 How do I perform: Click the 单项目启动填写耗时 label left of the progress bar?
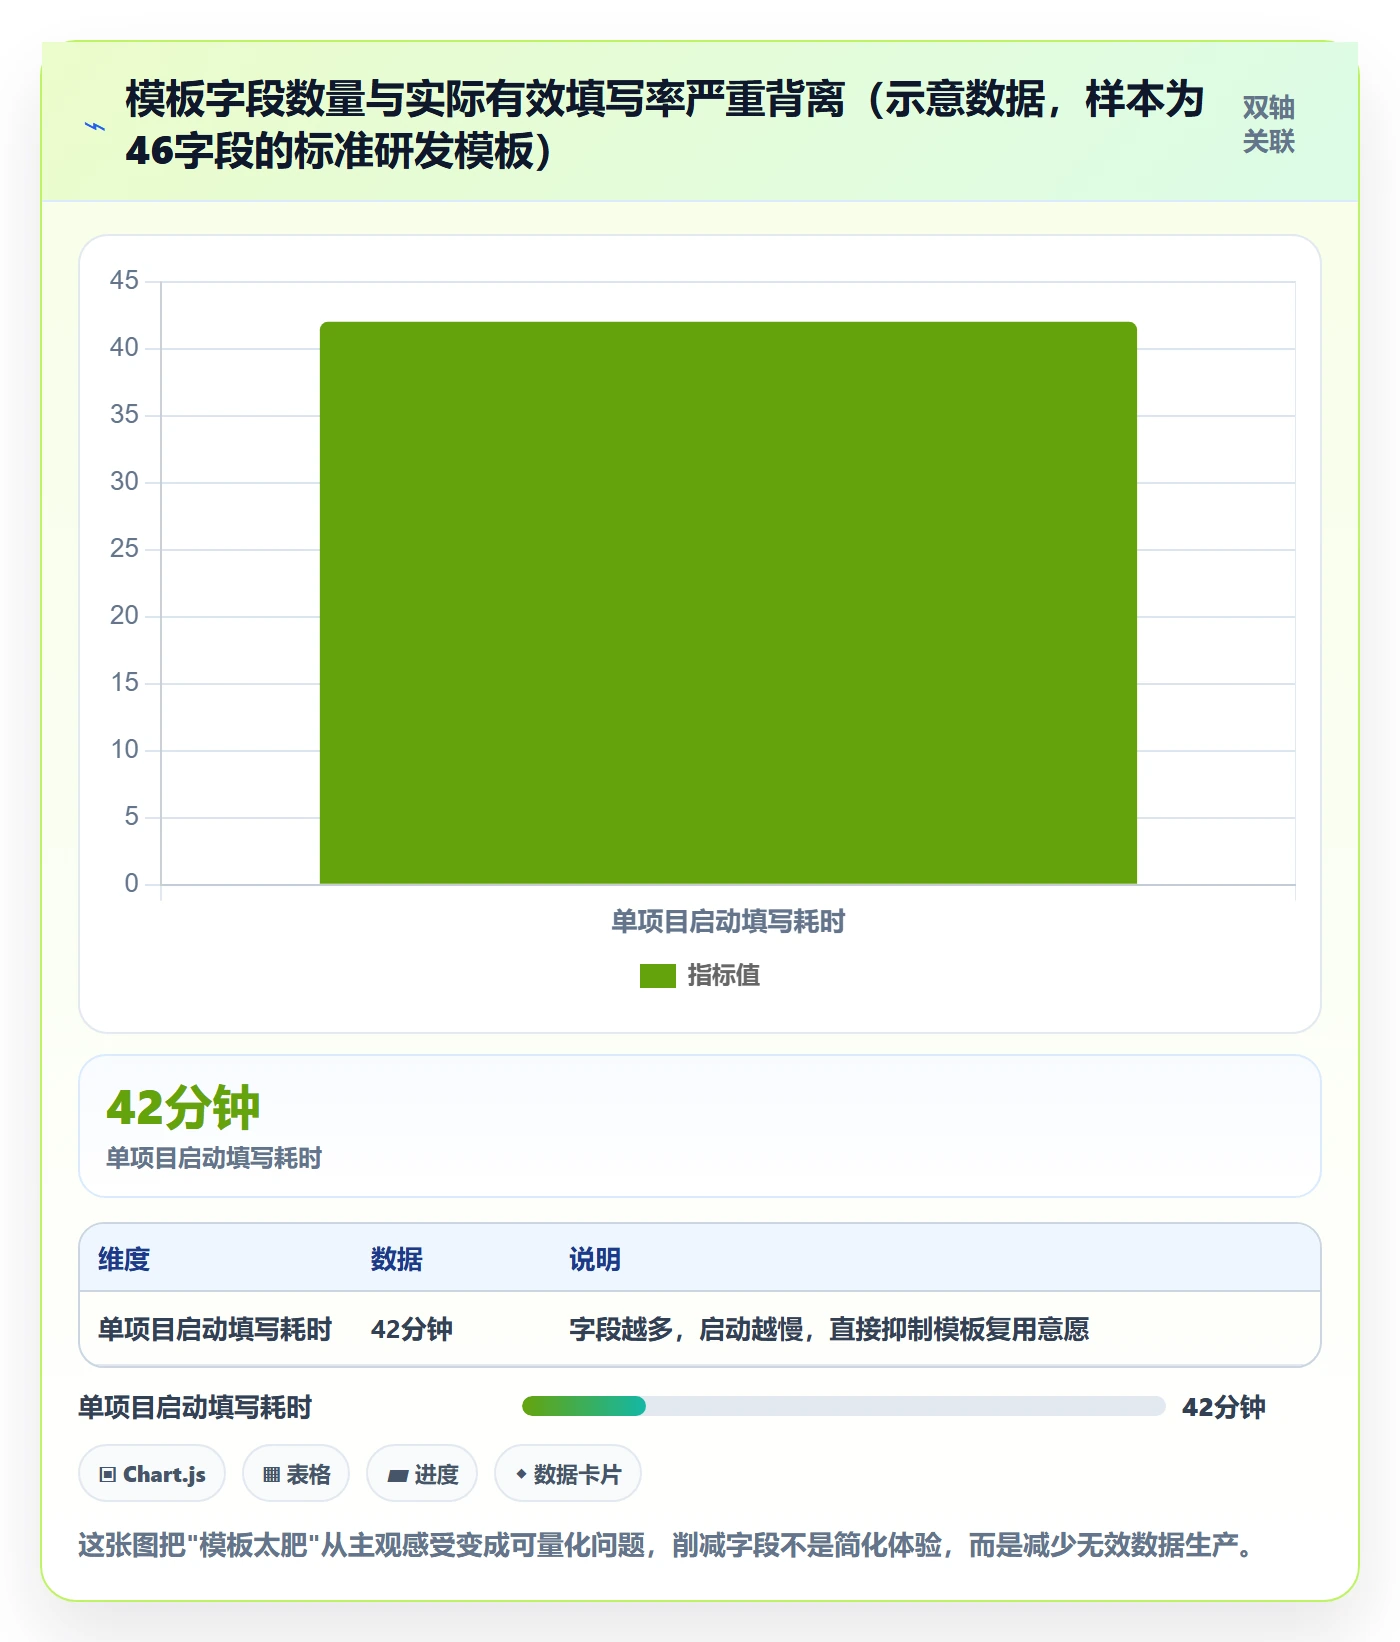[x=195, y=1407]
